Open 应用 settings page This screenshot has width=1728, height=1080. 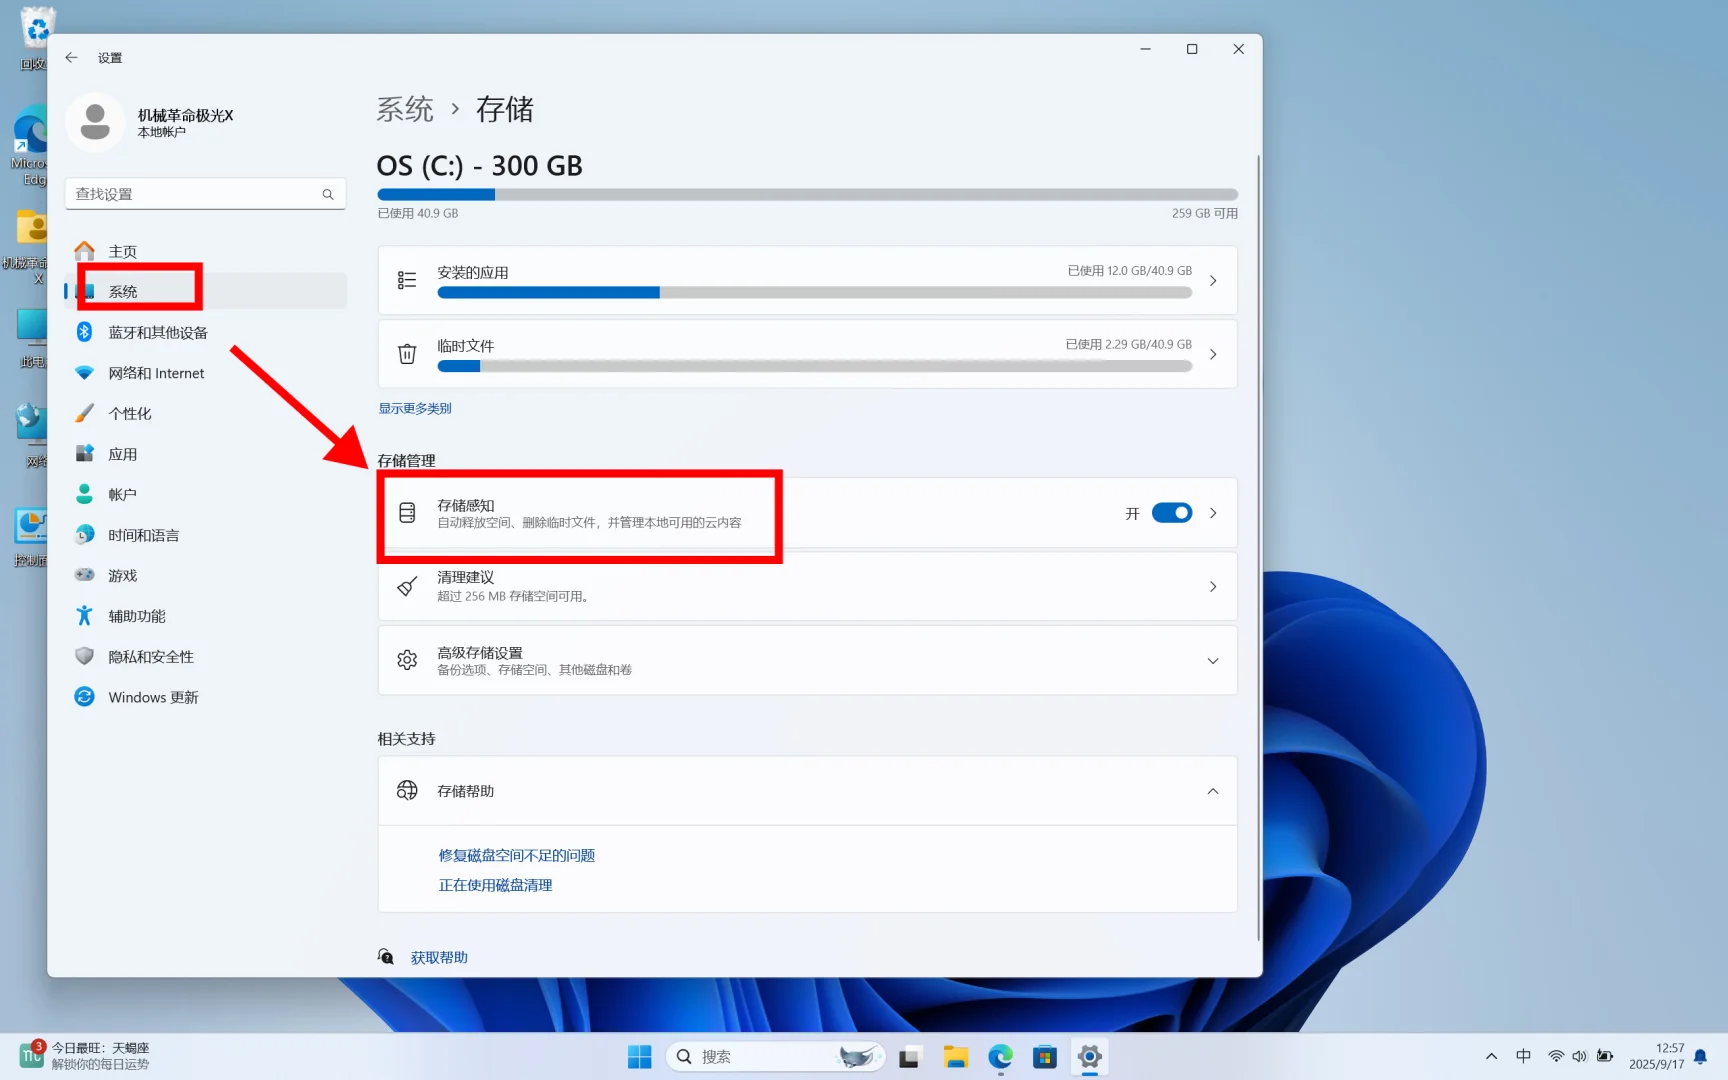[124, 453]
